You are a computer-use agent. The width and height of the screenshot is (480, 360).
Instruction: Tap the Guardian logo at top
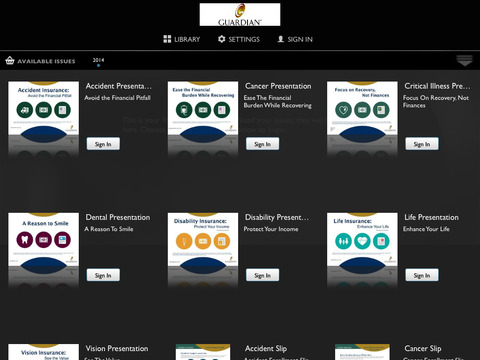(x=240, y=15)
